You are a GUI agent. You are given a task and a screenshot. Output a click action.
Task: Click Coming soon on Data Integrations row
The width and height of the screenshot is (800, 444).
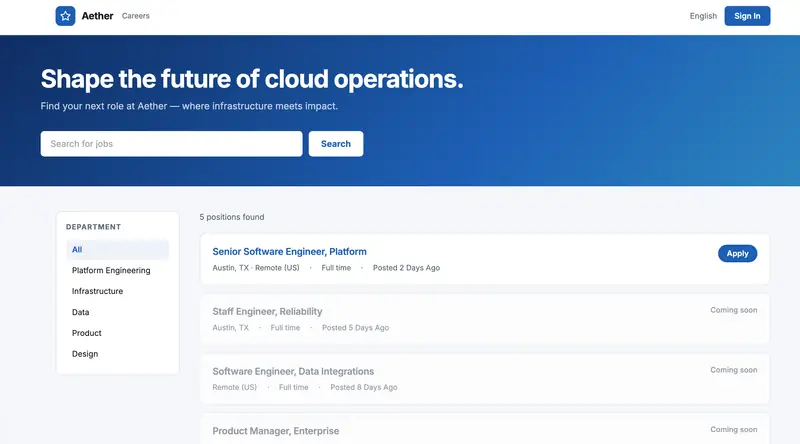pyautogui.click(x=734, y=370)
